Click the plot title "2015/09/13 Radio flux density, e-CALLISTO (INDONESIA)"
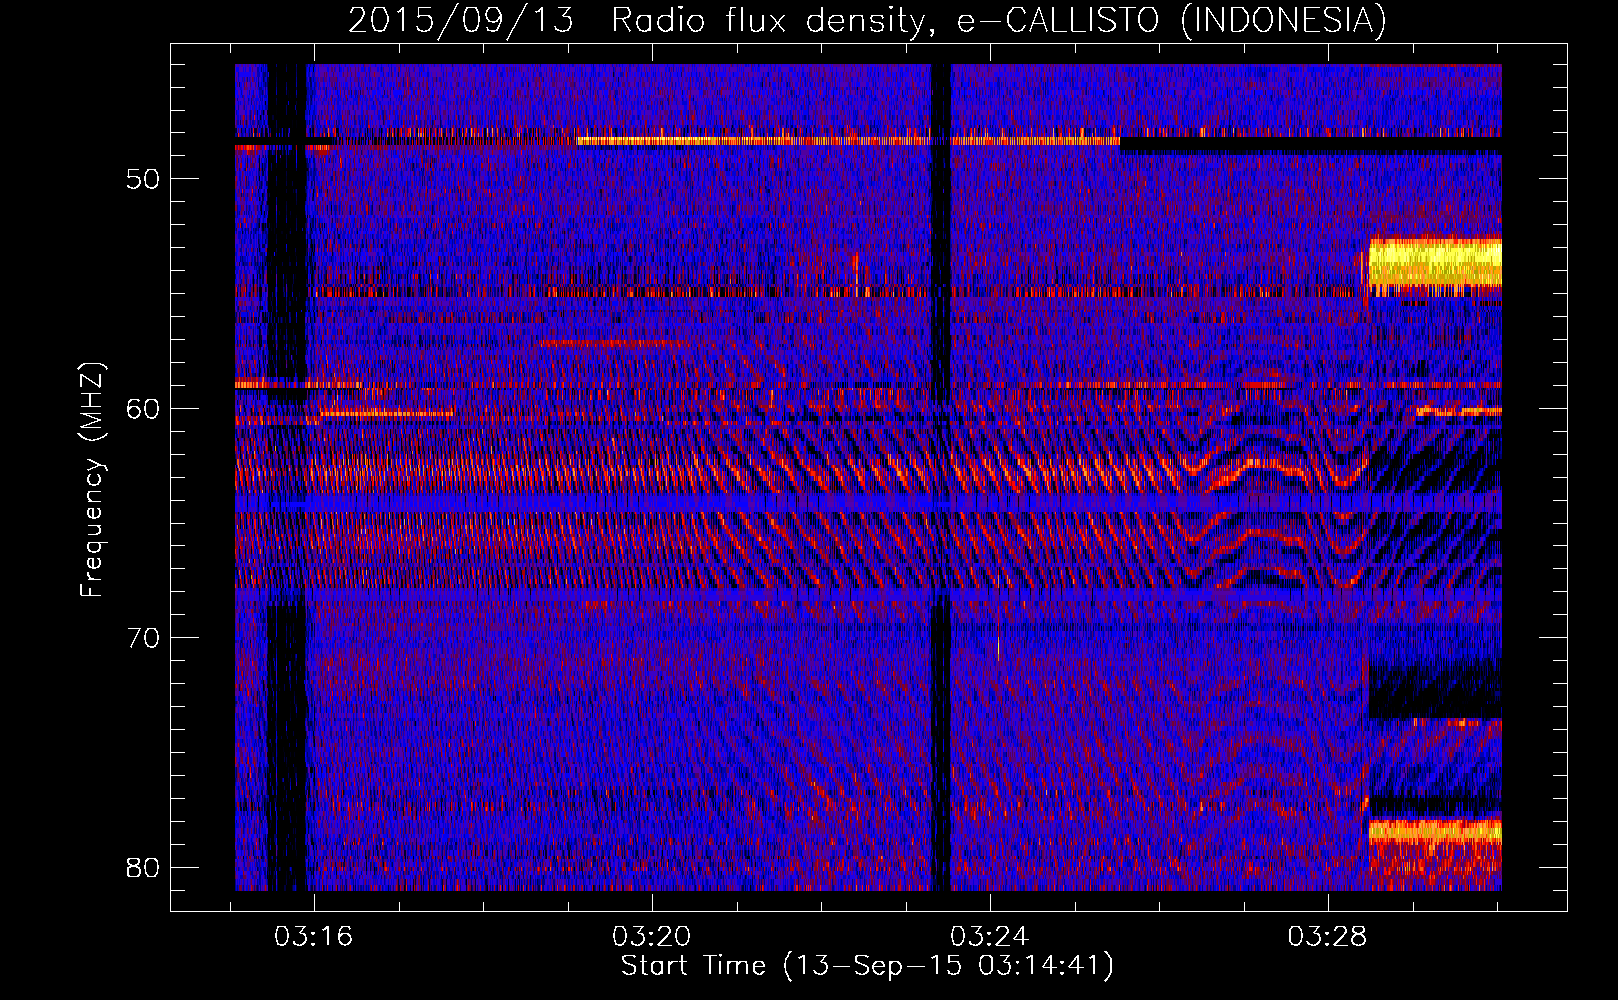The height and width of the screenshot is (1000, 1618). [x=867, y=21]
